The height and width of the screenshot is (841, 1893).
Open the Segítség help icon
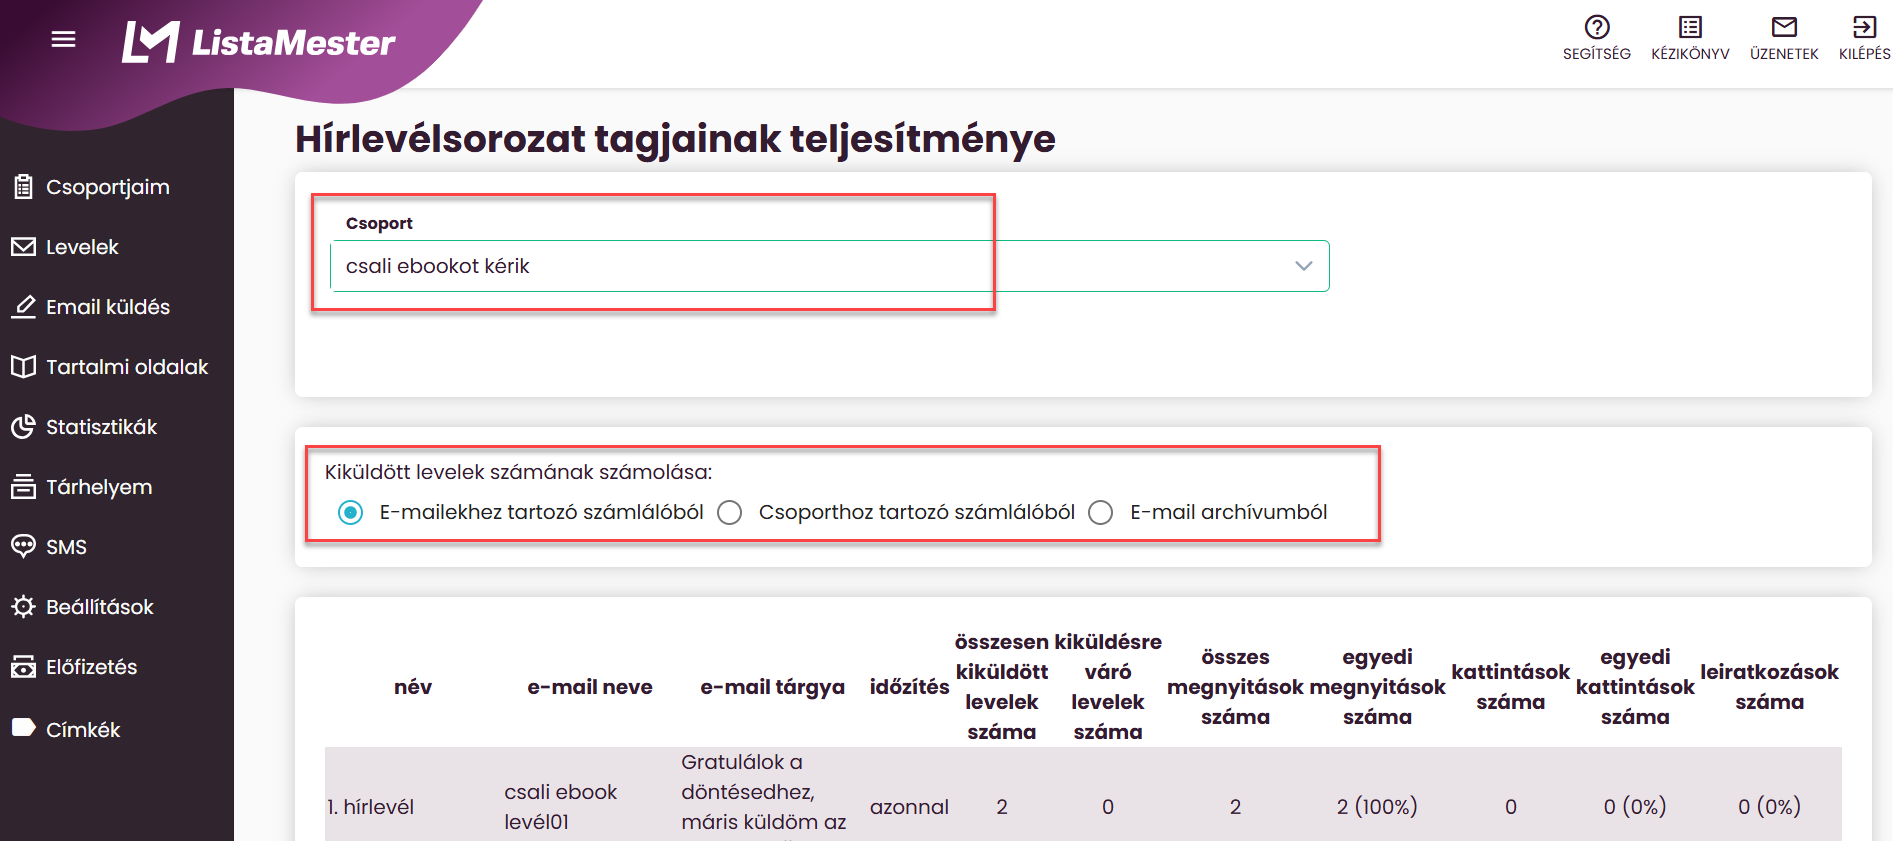point(1597,27)
